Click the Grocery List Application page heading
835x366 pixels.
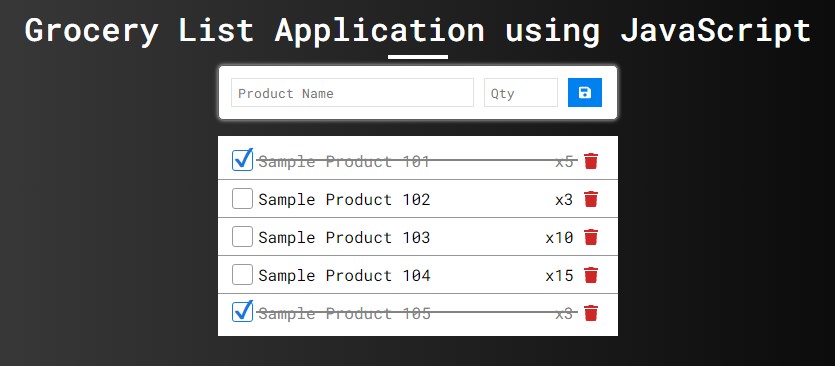418,30
